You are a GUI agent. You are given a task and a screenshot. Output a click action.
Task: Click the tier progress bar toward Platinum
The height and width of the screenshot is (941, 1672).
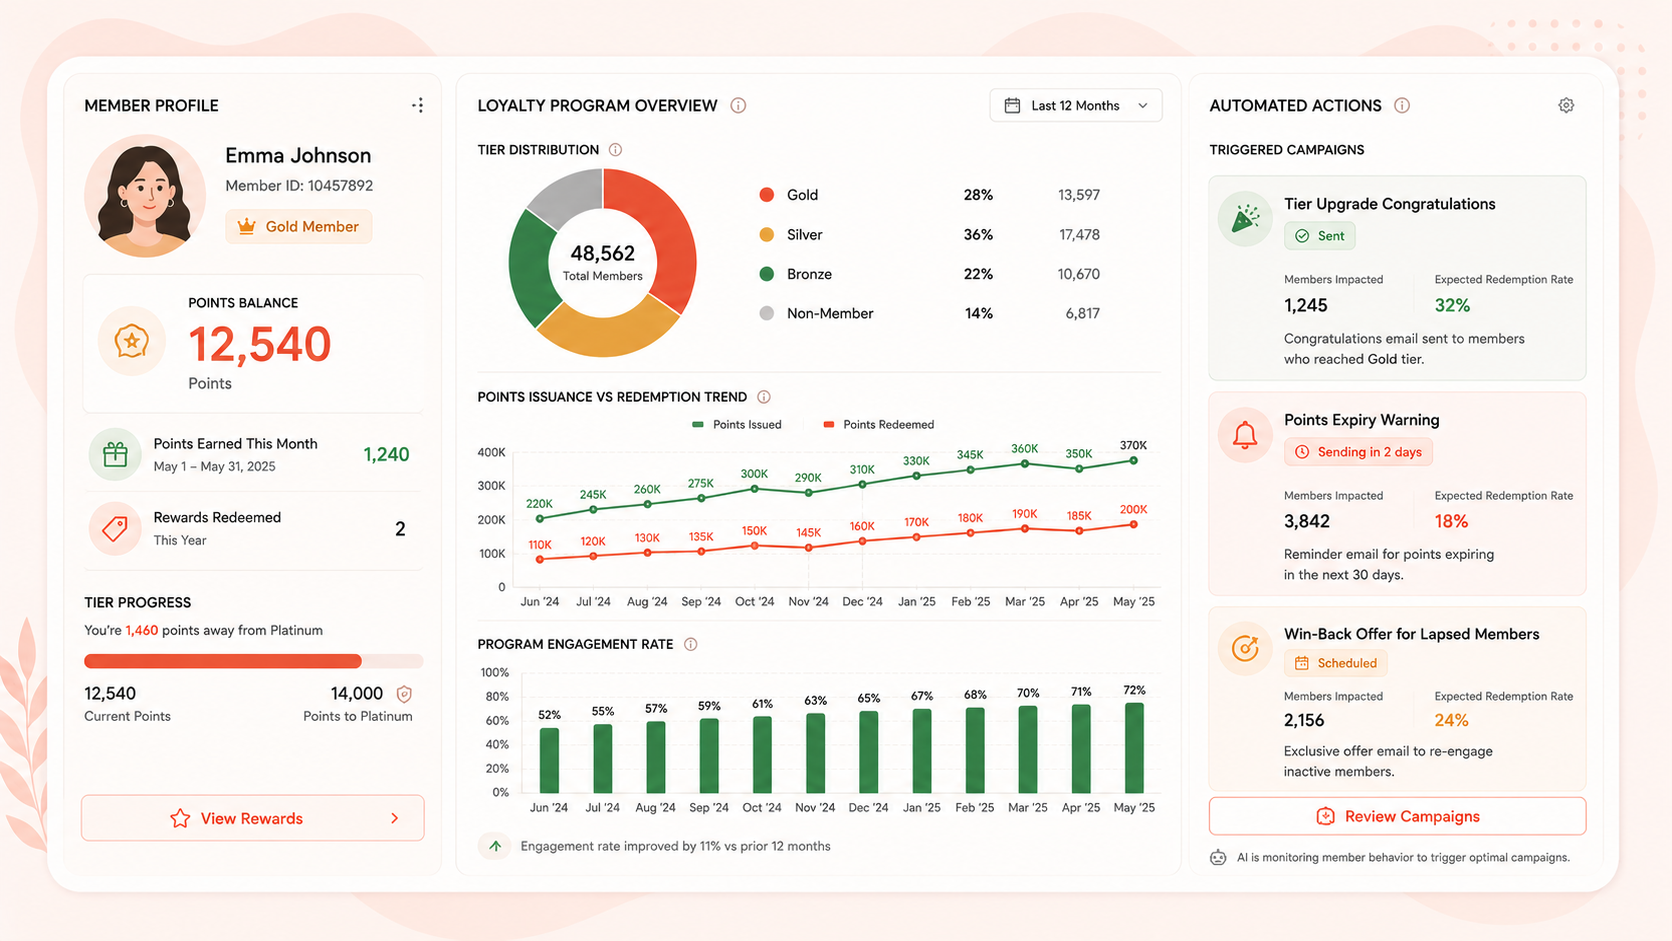coord(253,661)
